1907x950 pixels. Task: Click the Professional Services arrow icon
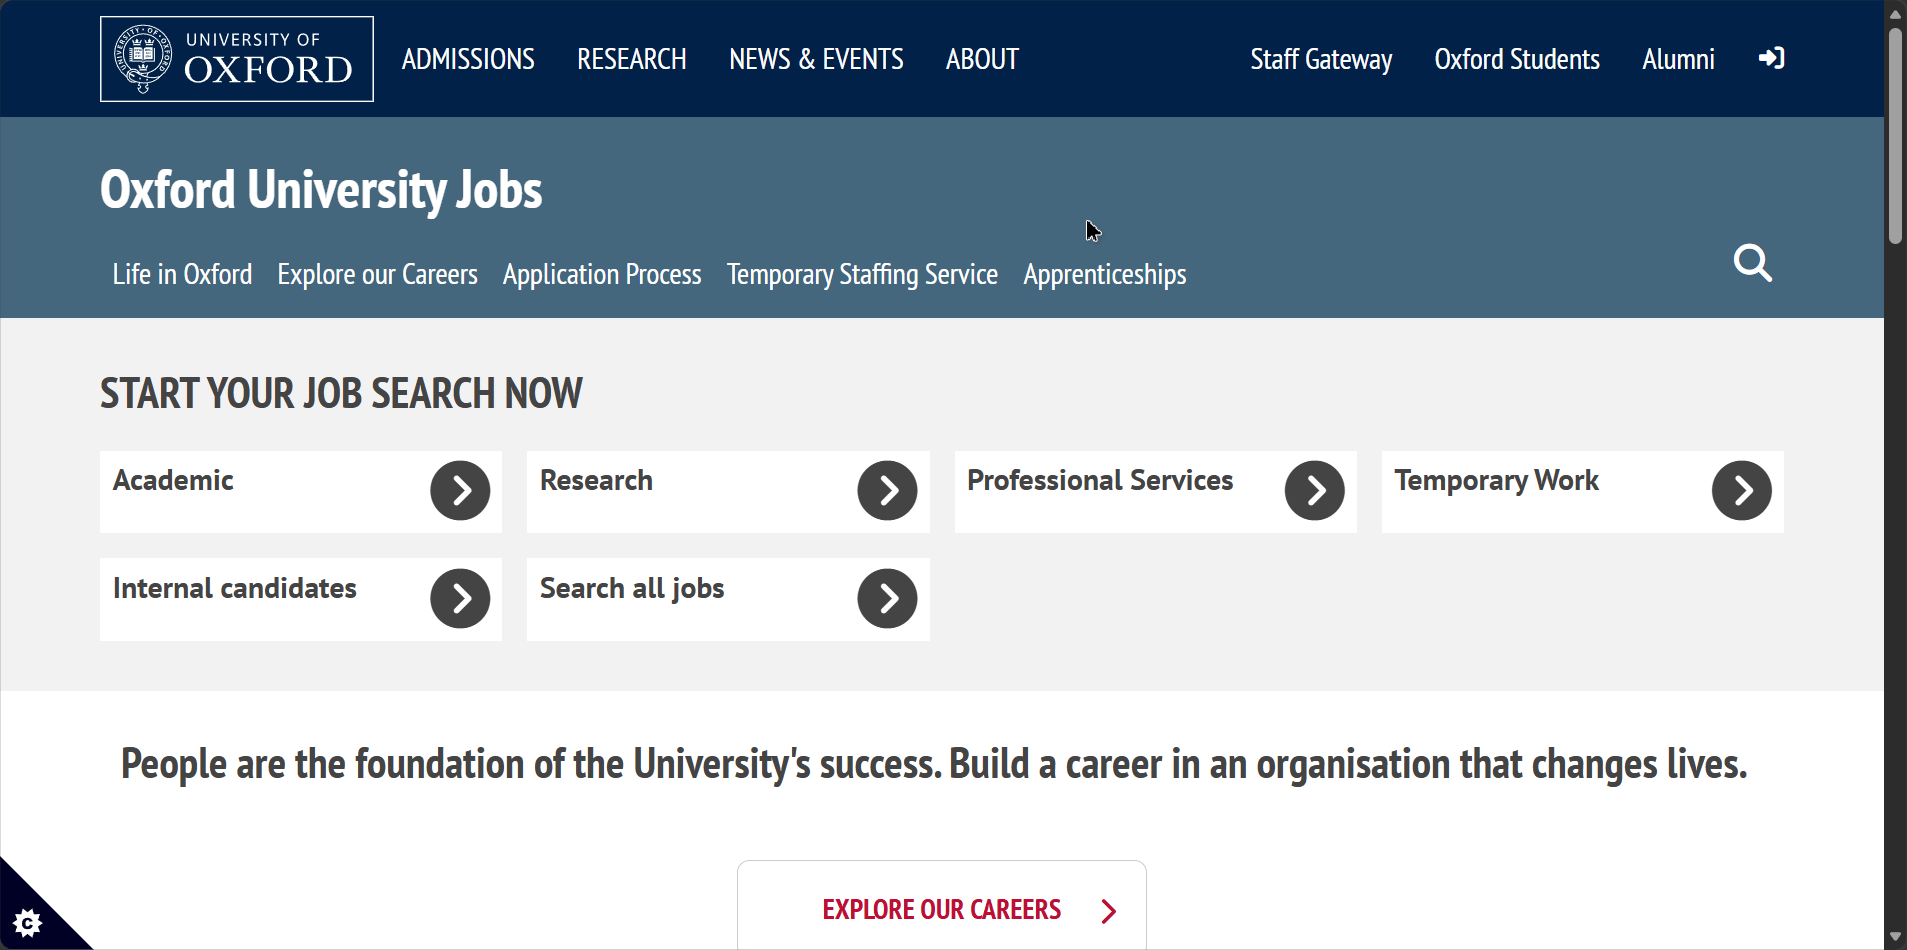coord(1314,491)
